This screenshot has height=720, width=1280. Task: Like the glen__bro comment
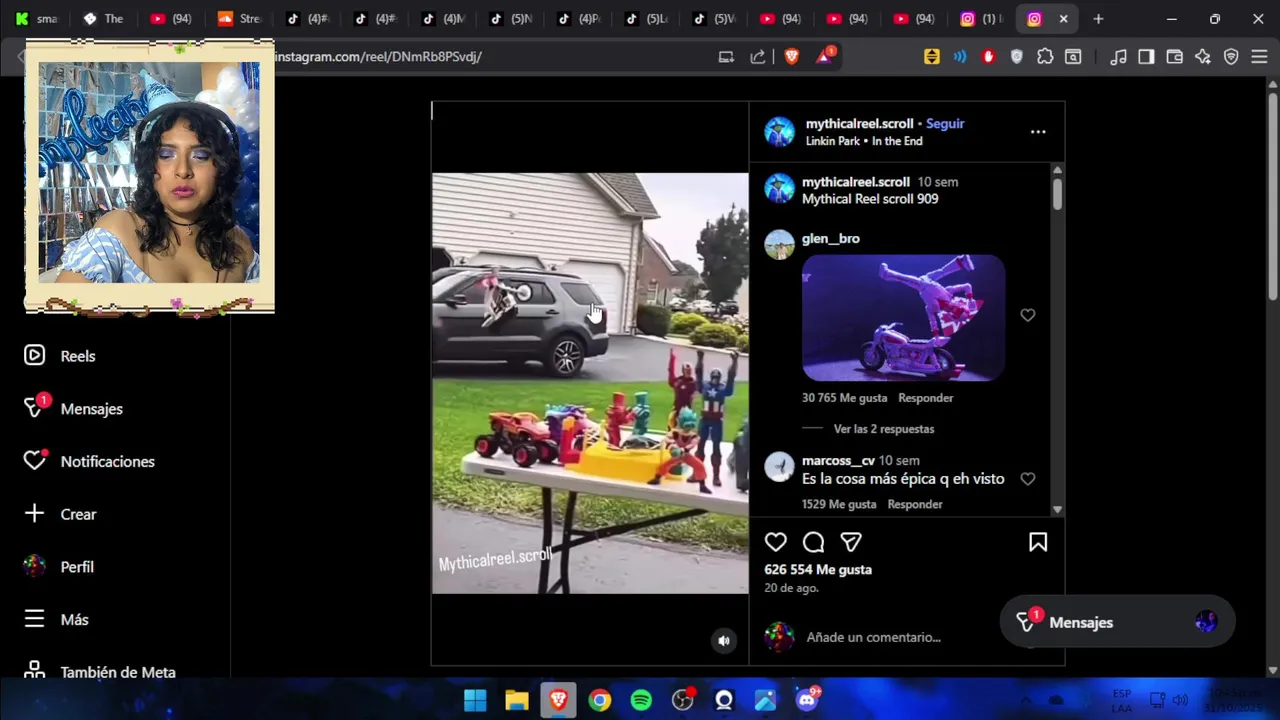1028,315
